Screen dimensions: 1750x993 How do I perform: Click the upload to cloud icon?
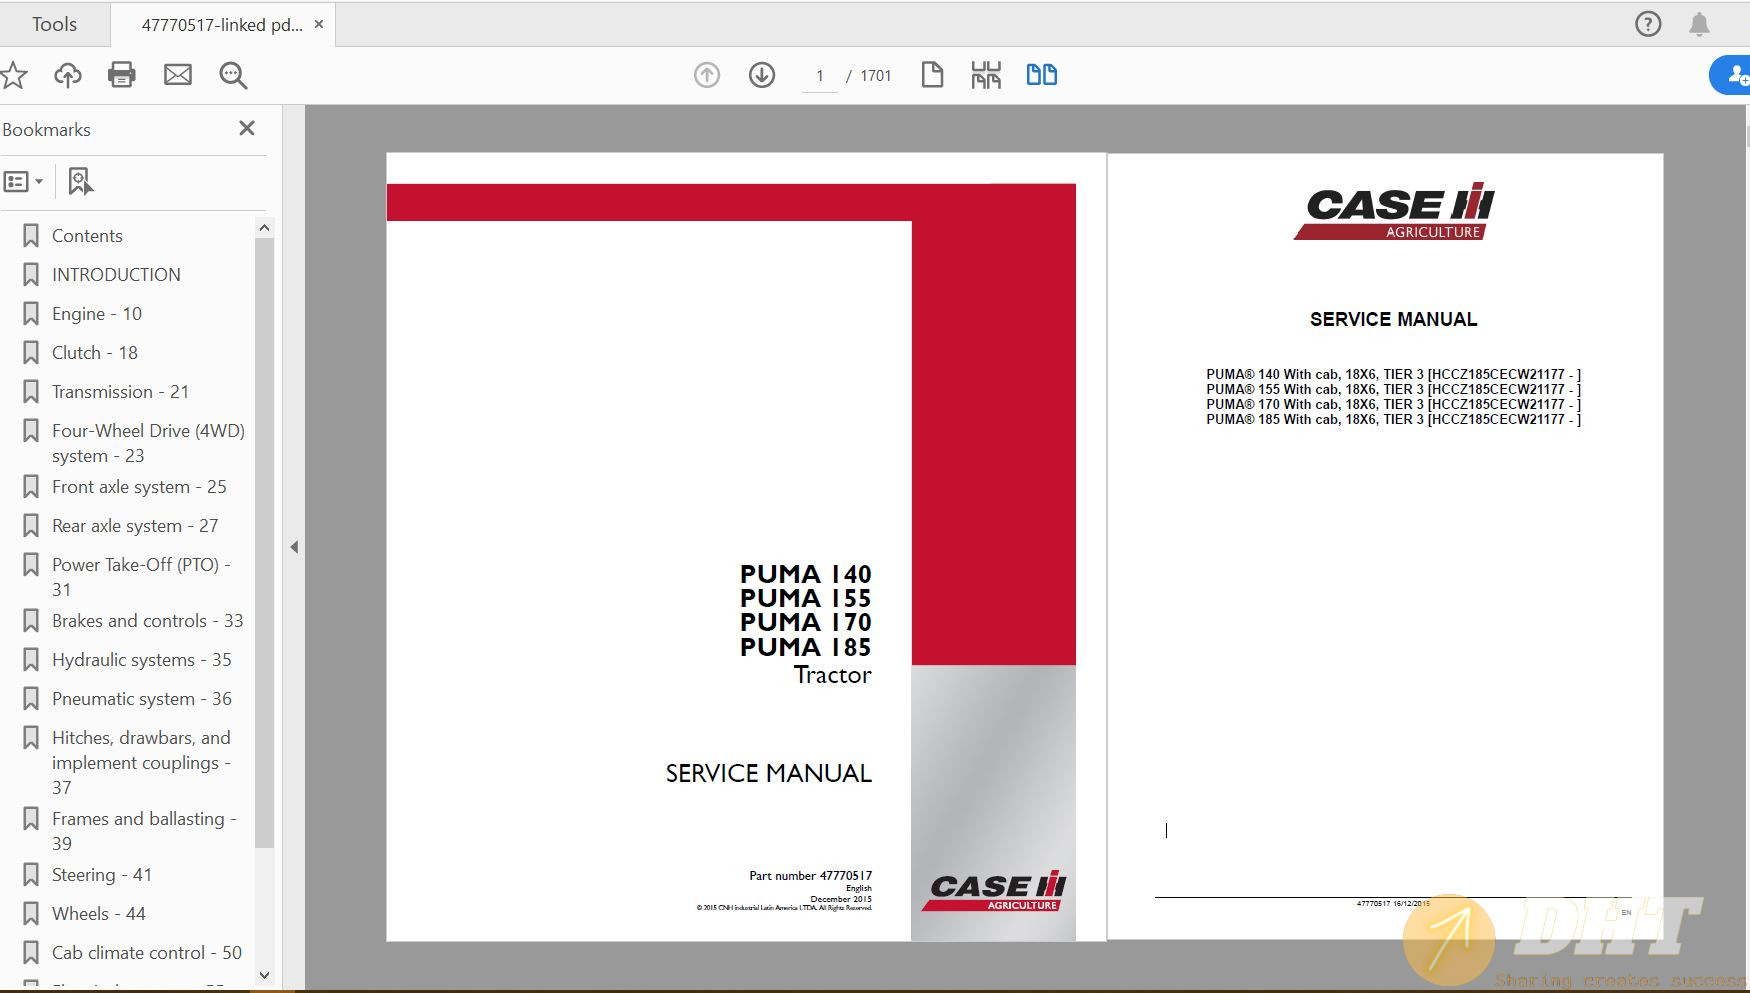click(x=68, y=75)
